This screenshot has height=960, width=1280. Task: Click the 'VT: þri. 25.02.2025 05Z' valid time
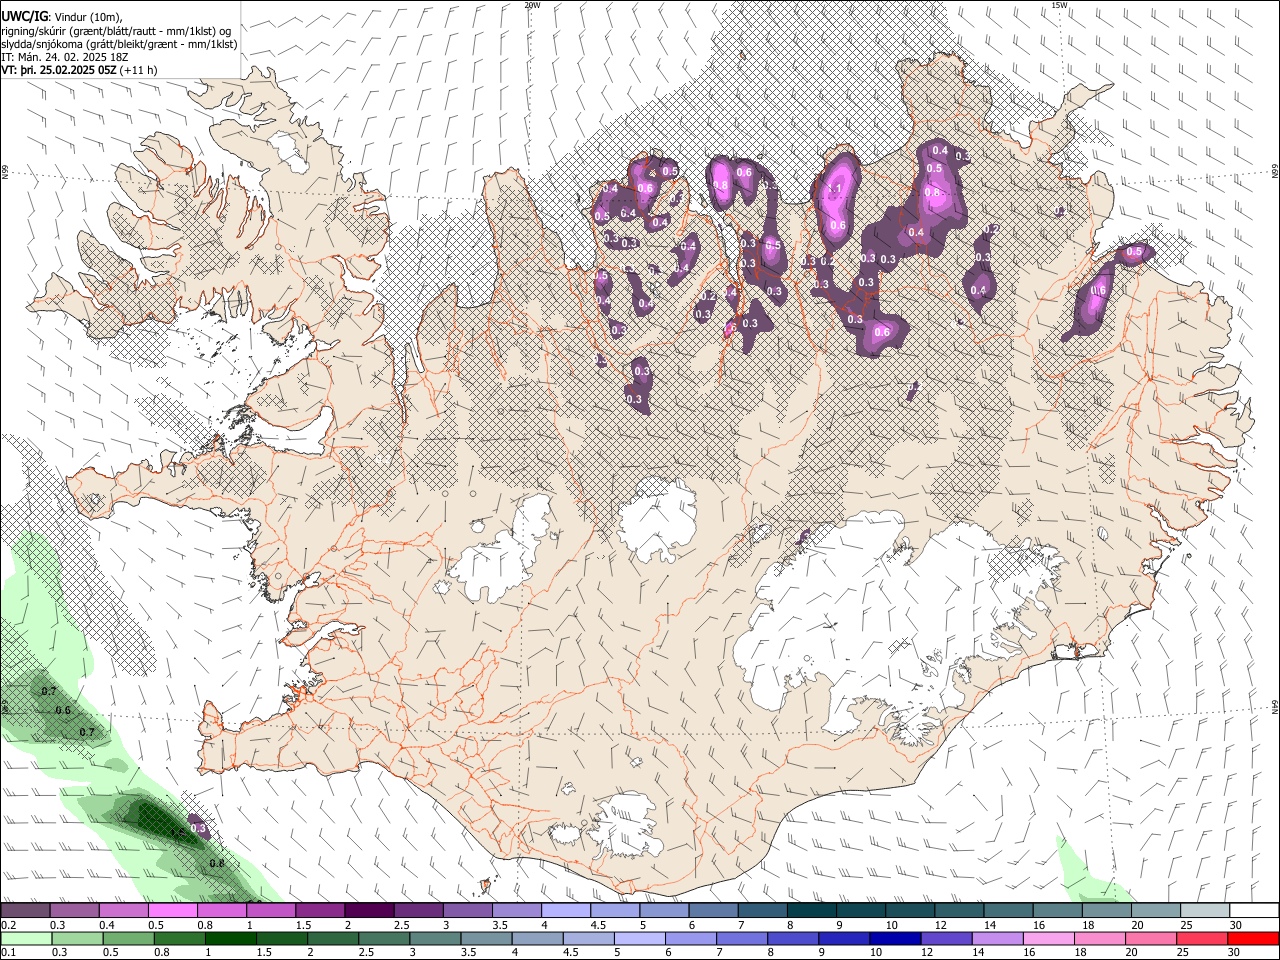[x=58, y=71]
